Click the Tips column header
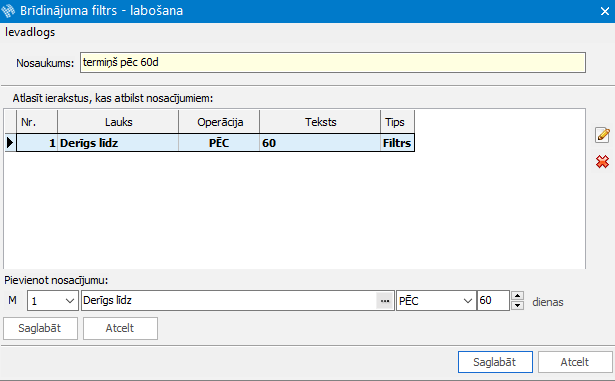This screenshot has height=381, width=615. (397, 122)
